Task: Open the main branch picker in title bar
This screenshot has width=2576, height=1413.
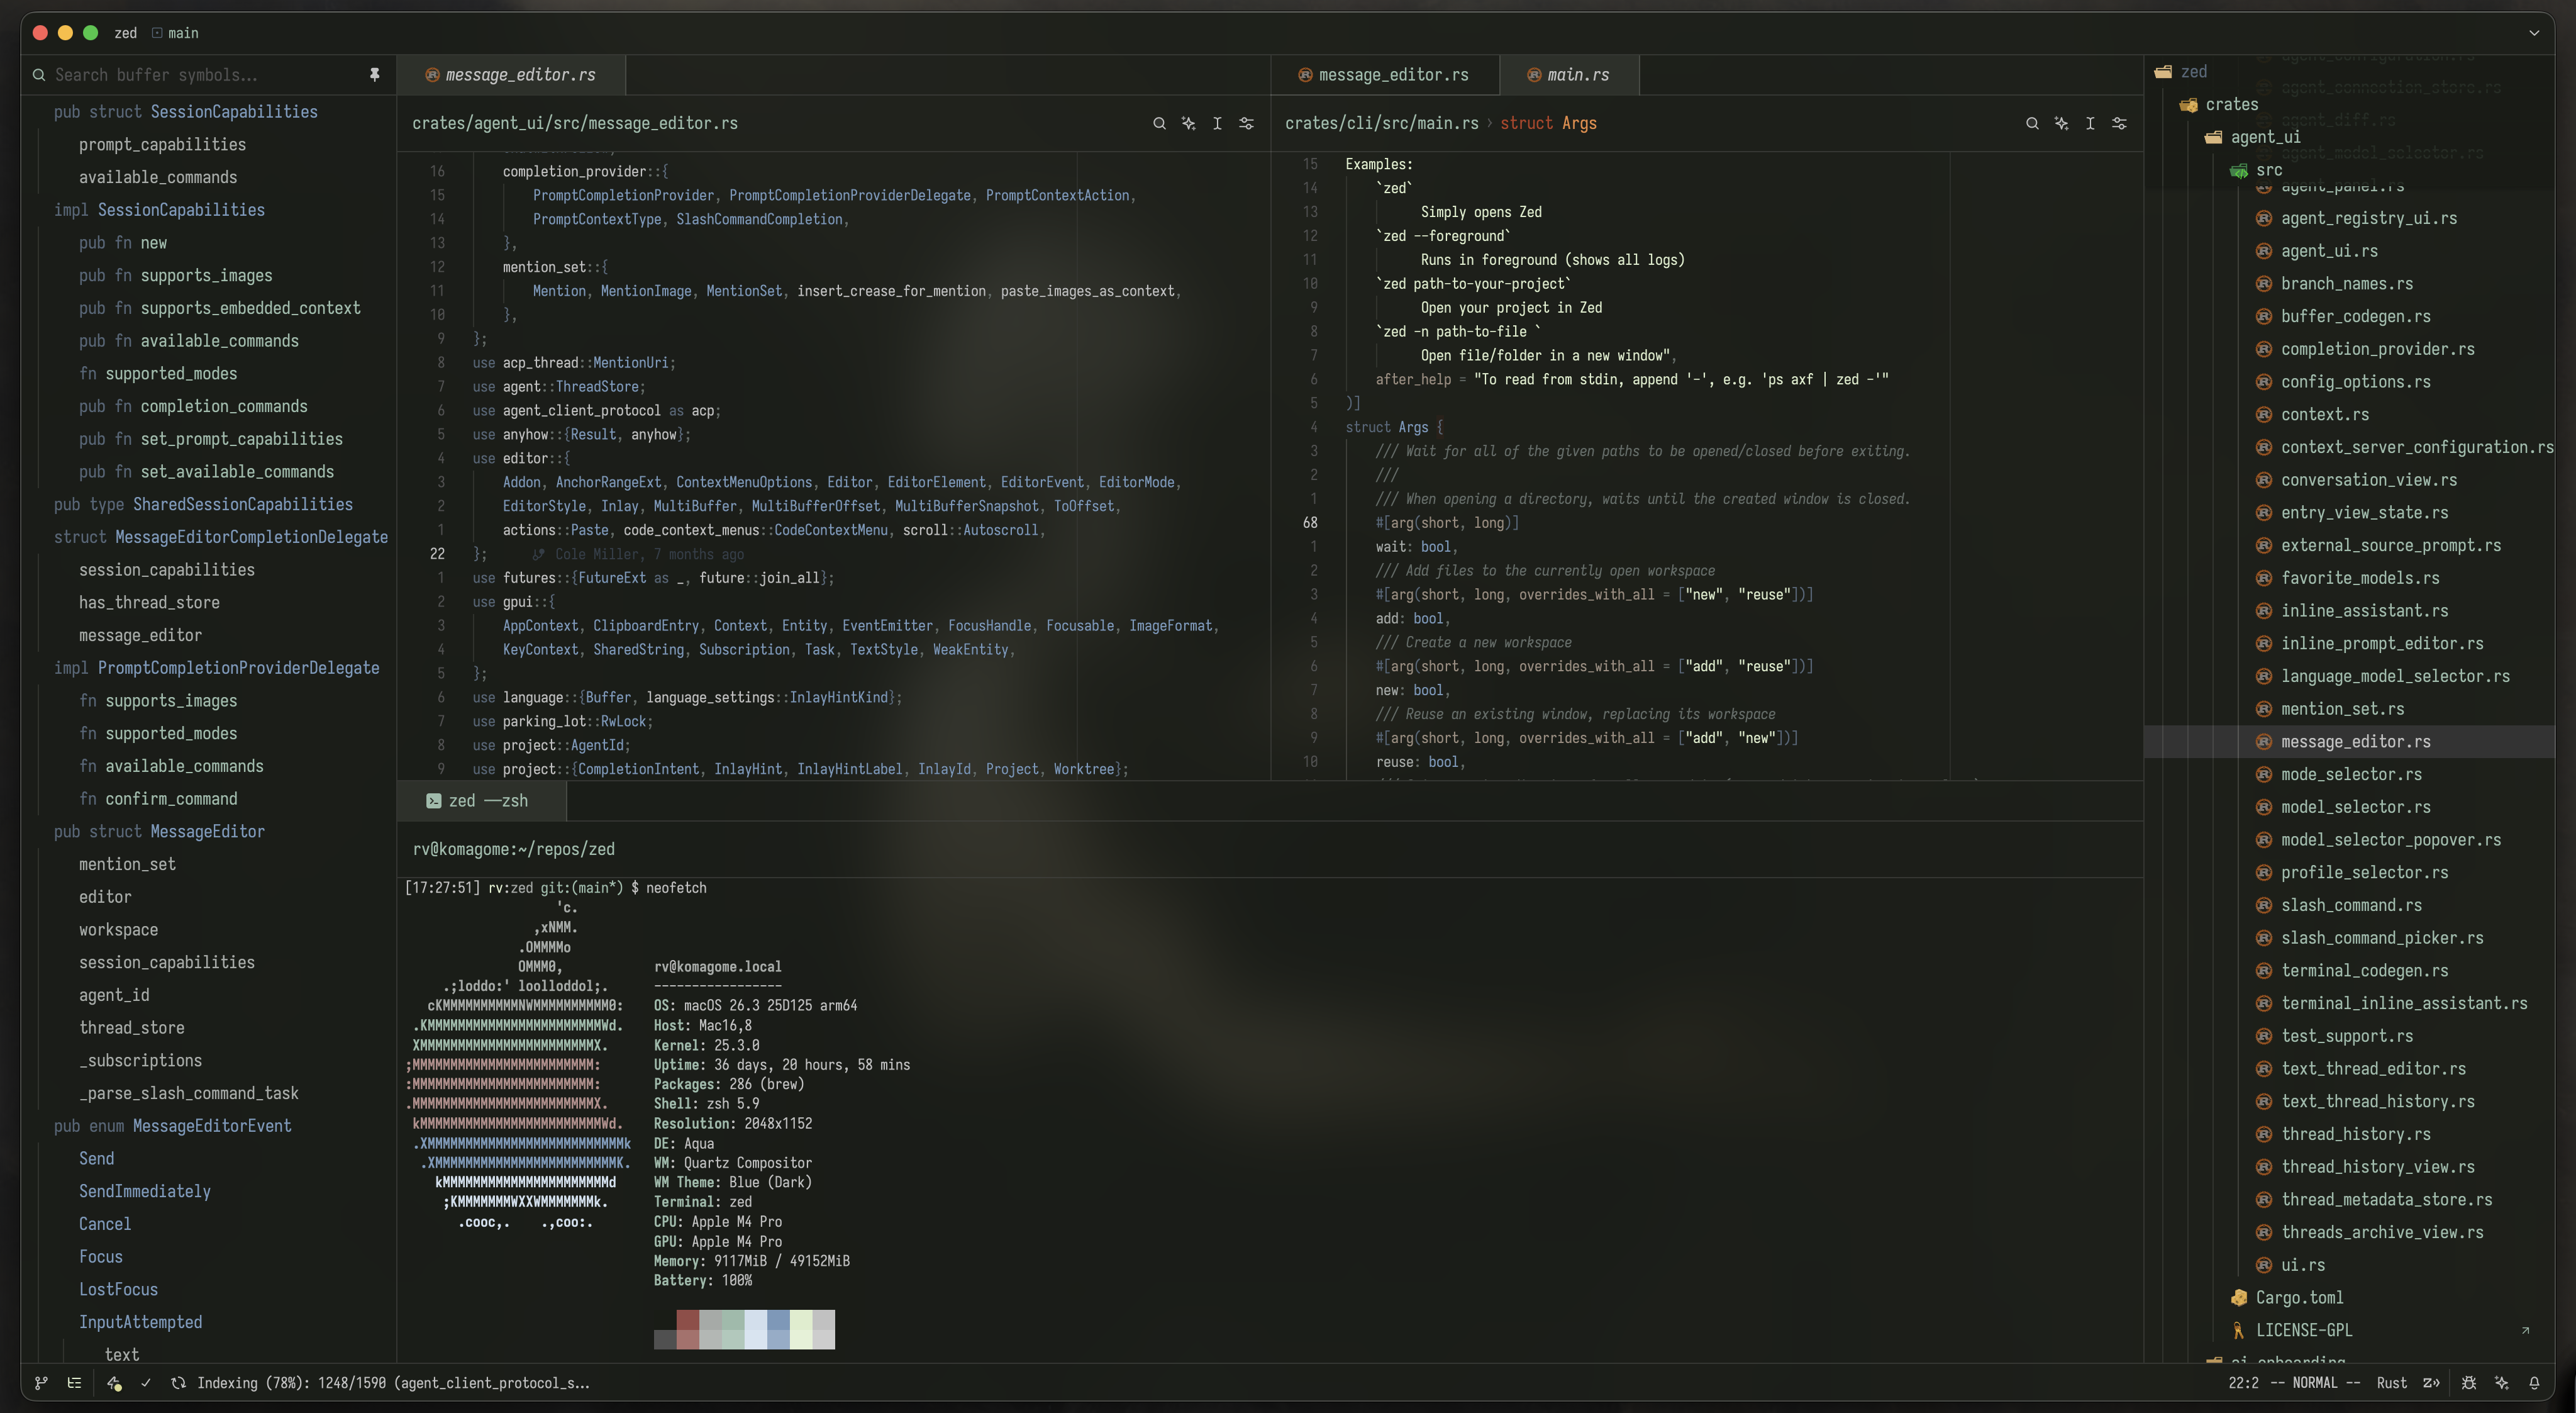Action: (176, 33)
